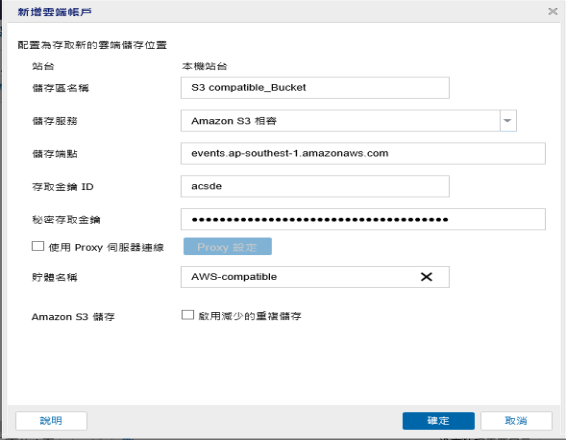This screenshot has width=566, height=440.
Task: Click the masked 秘密存取金鑰 password field
Action: click(363, 219)
